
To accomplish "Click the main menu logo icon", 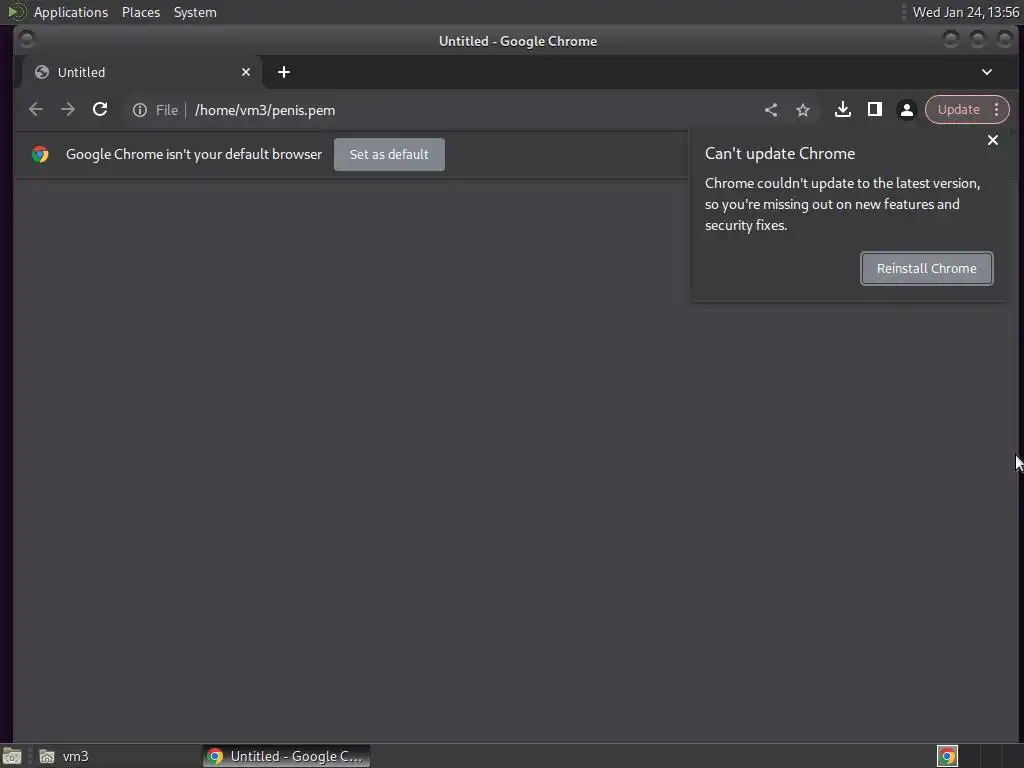I will click(x=16, y=12).
